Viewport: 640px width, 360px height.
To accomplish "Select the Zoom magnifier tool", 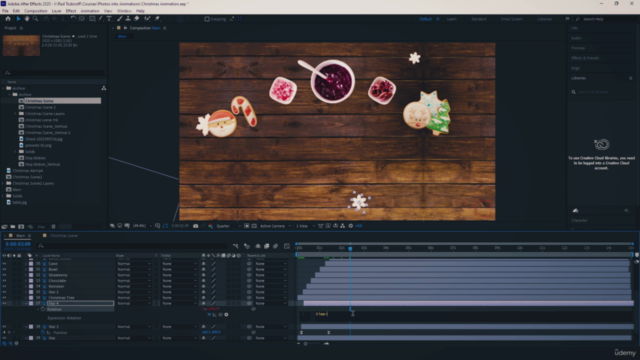I will click(x=36, y=19).
